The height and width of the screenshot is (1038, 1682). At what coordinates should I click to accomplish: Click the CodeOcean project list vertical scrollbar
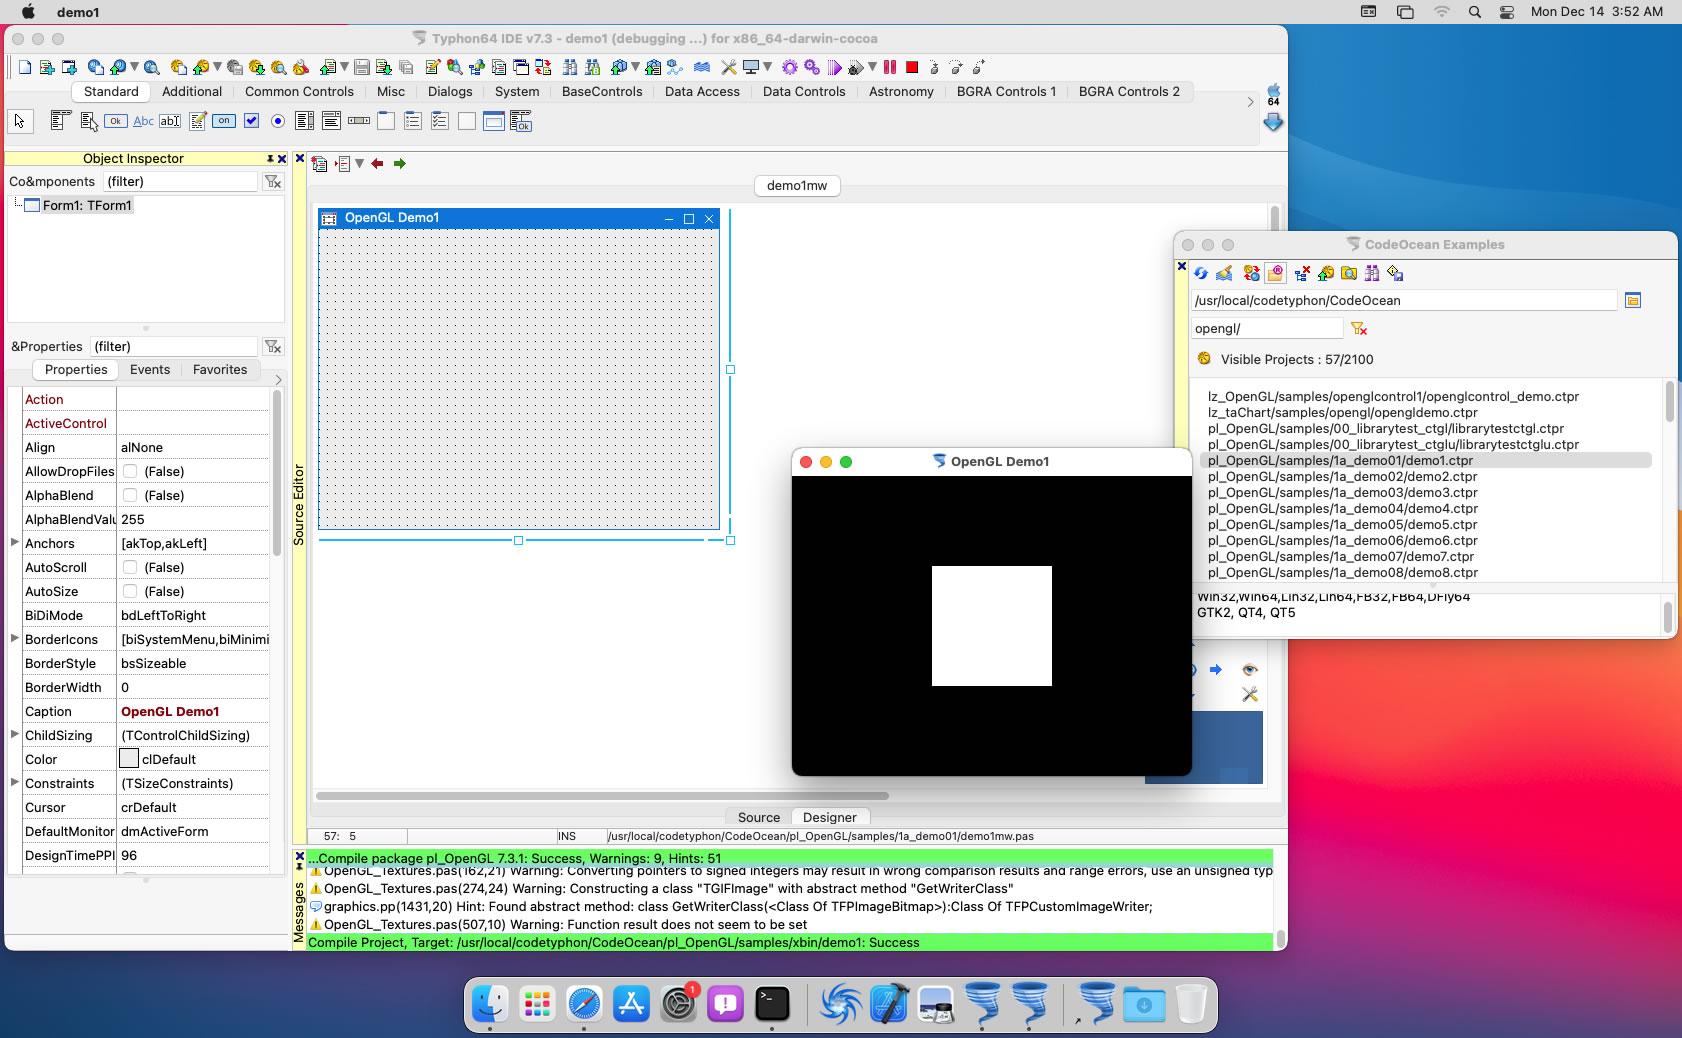click(x=1669, y=402)
